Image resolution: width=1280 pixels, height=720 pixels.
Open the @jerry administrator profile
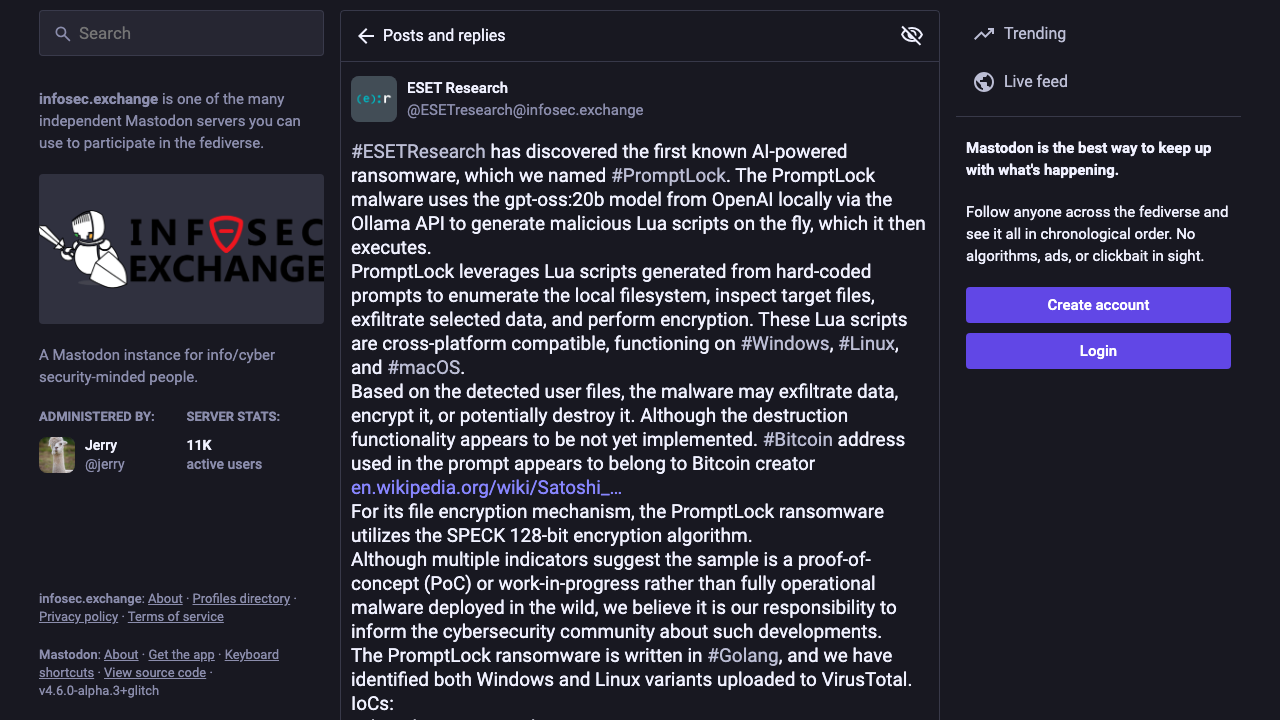(x=105, y=464)
